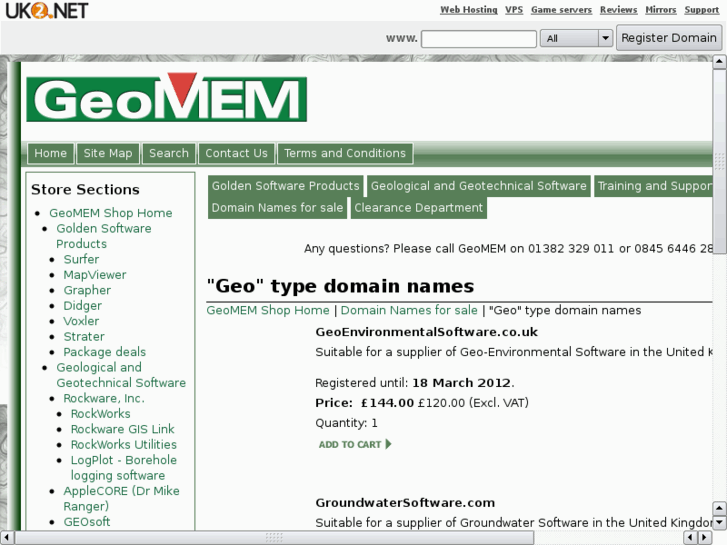The width and height of the screenshot is (727, 545).
Task: Open the Rockware GIS Link sidebar link
Action: [122, 429]
